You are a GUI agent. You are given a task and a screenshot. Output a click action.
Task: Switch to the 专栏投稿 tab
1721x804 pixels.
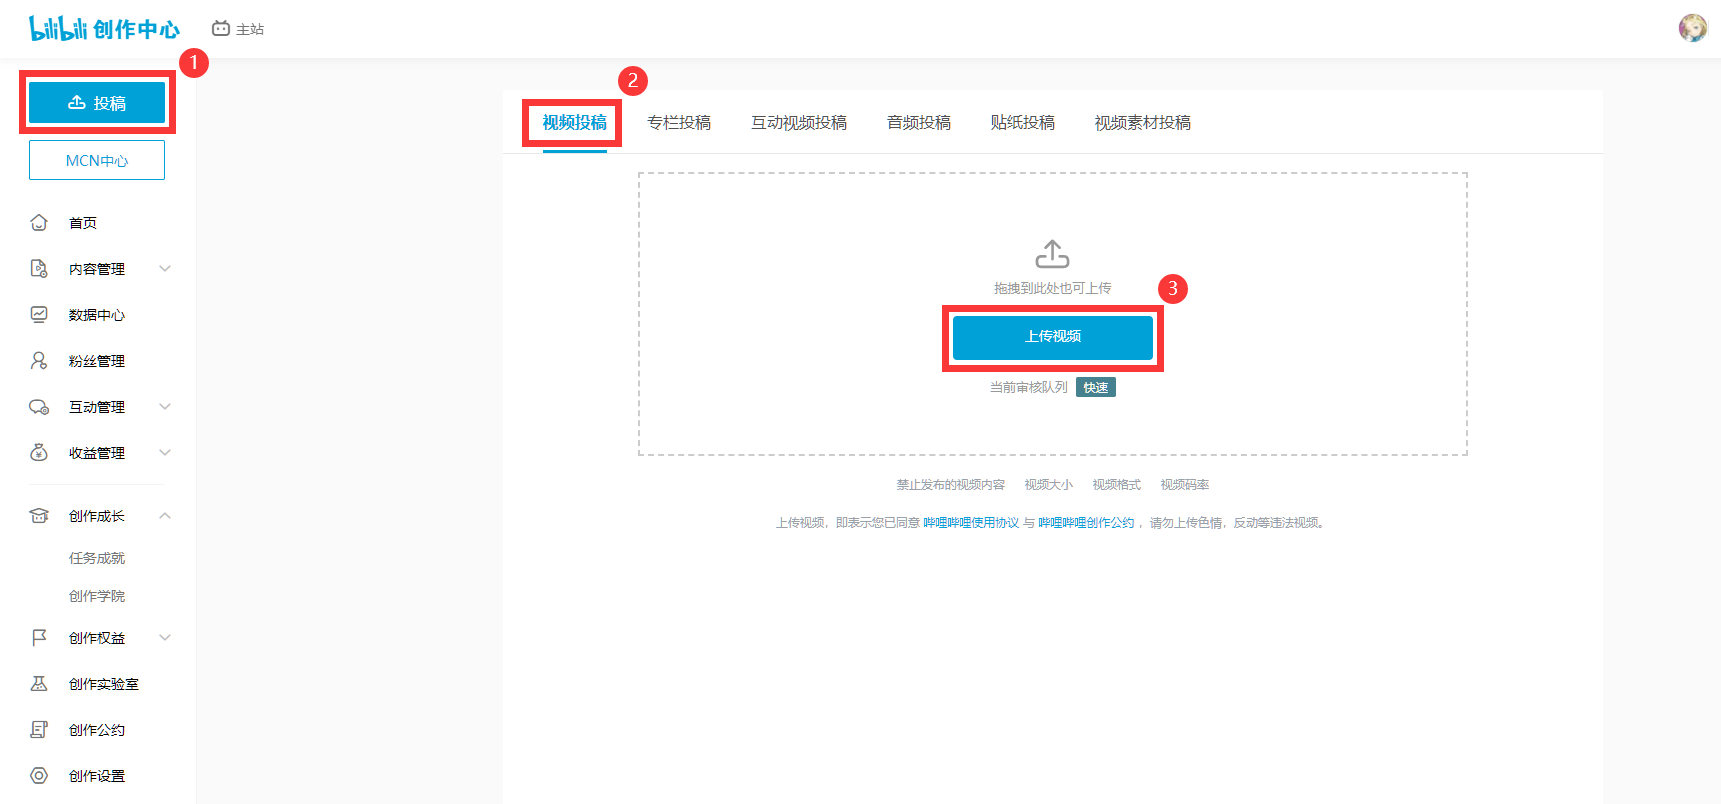click(678, 123)
